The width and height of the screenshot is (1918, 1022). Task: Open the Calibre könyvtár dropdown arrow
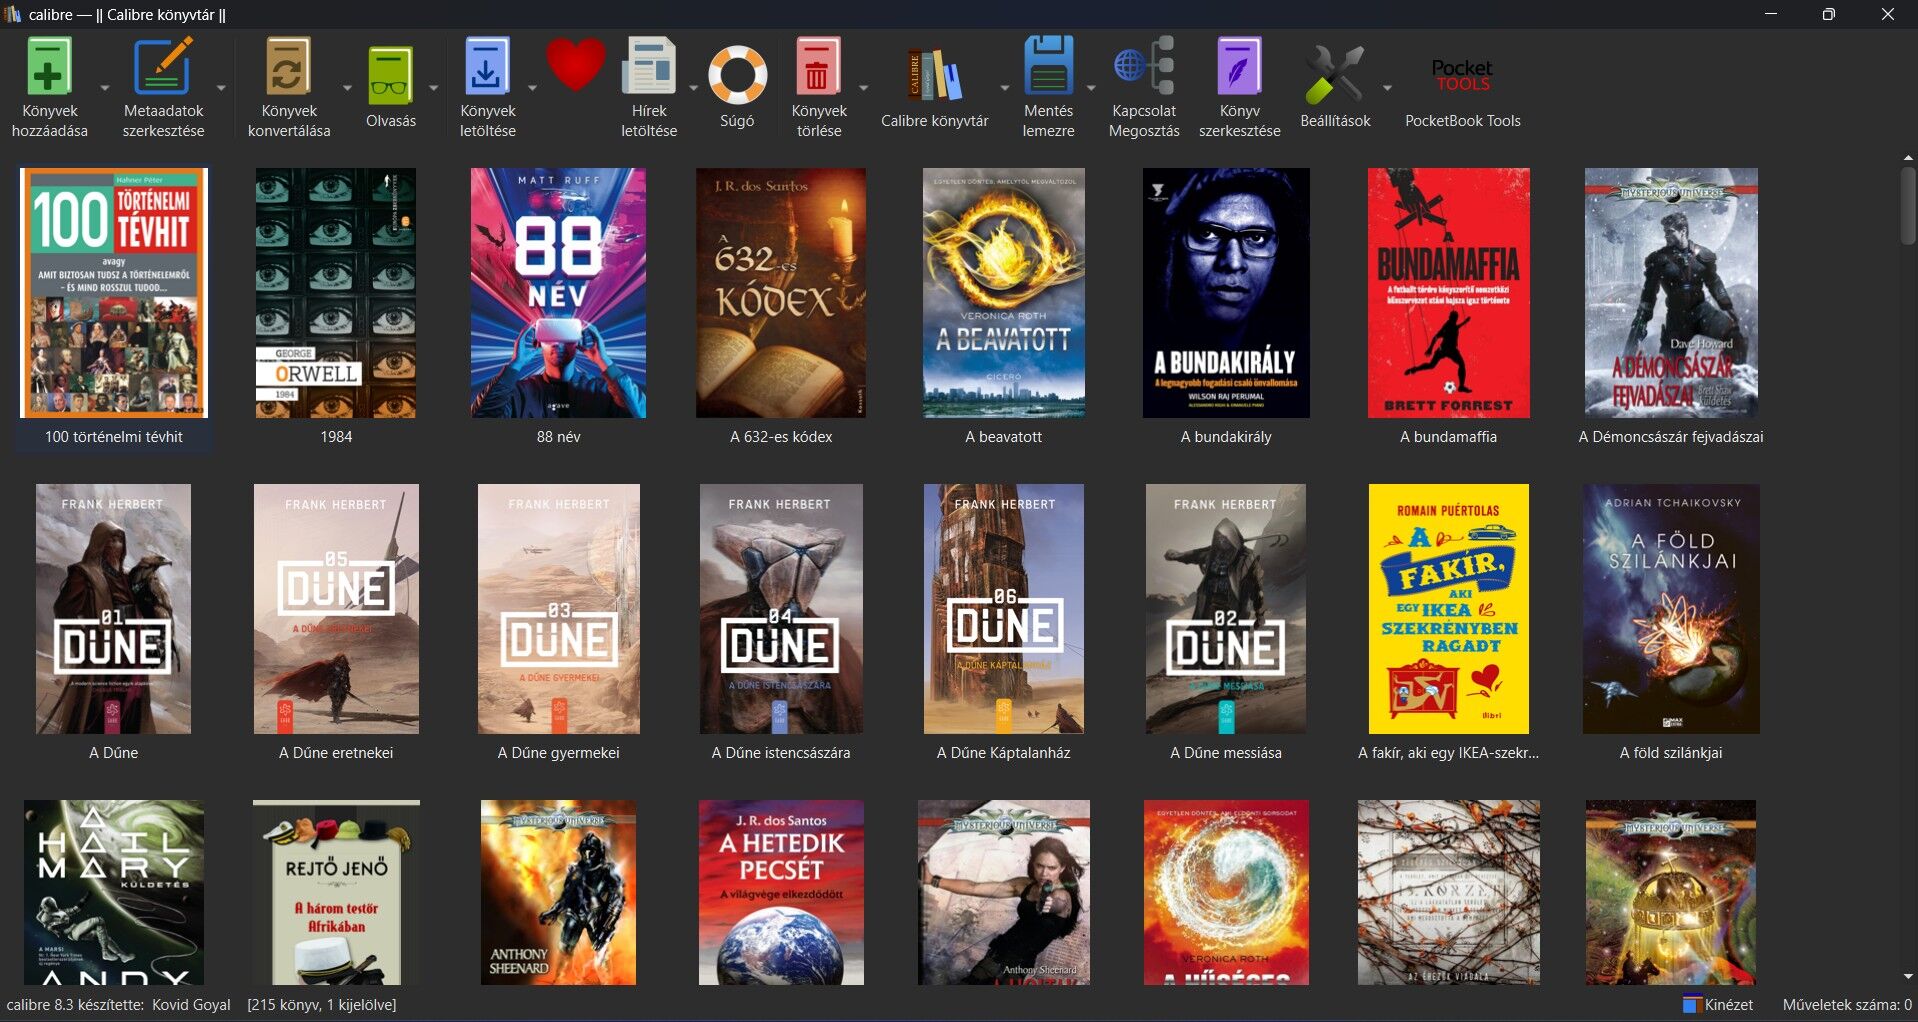[x=1005, y=88]
